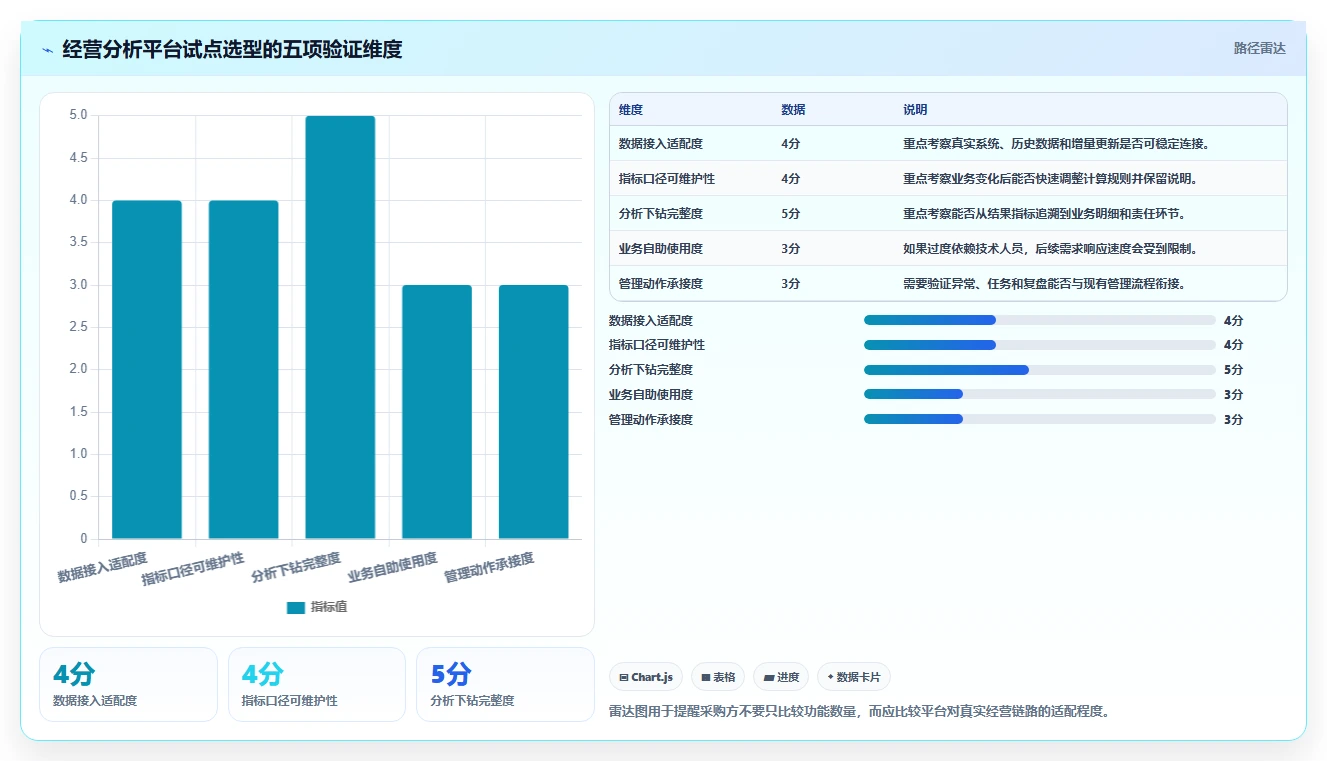Click the 业务自助使用度 bar in the chart
The image size is (1327, 761).
coord(437,412)
